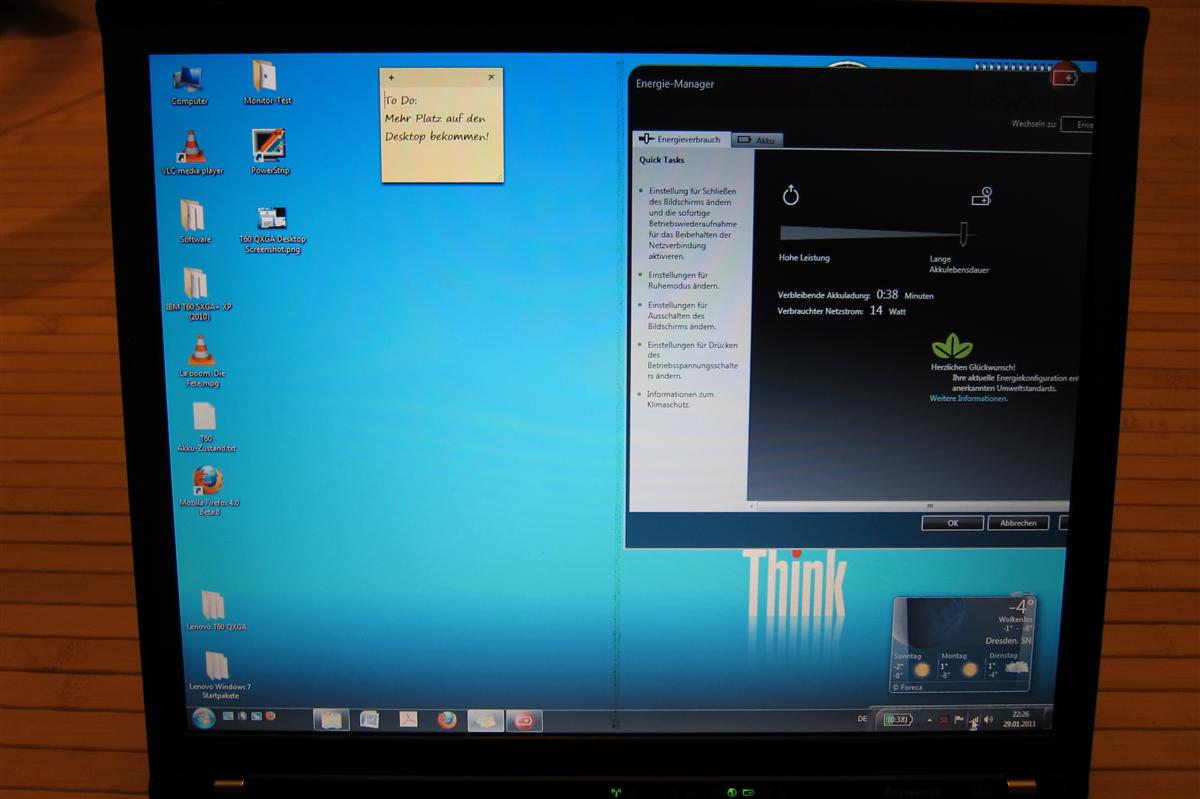This screenshot has width=1200, height=799.
Task: Open Informationen zum Klimaschutz task
Action: (x=680, y=399)
